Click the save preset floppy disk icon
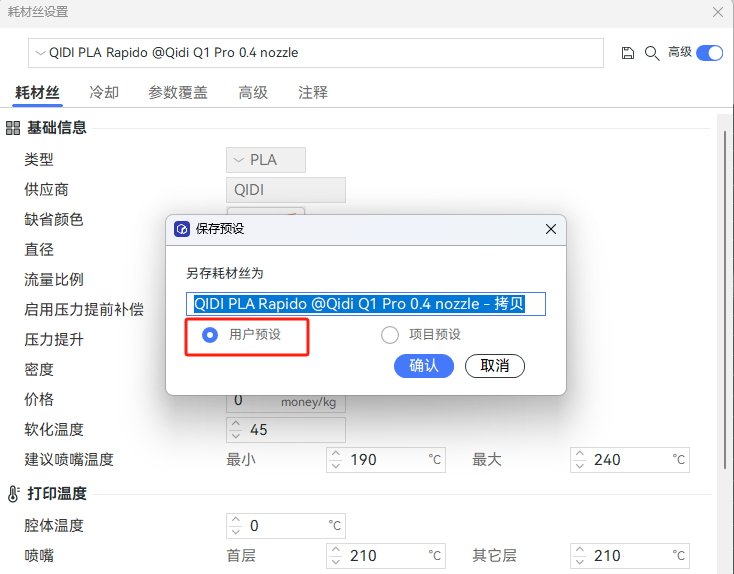Viewport: 734px width, 574px height. coord(628,53)
